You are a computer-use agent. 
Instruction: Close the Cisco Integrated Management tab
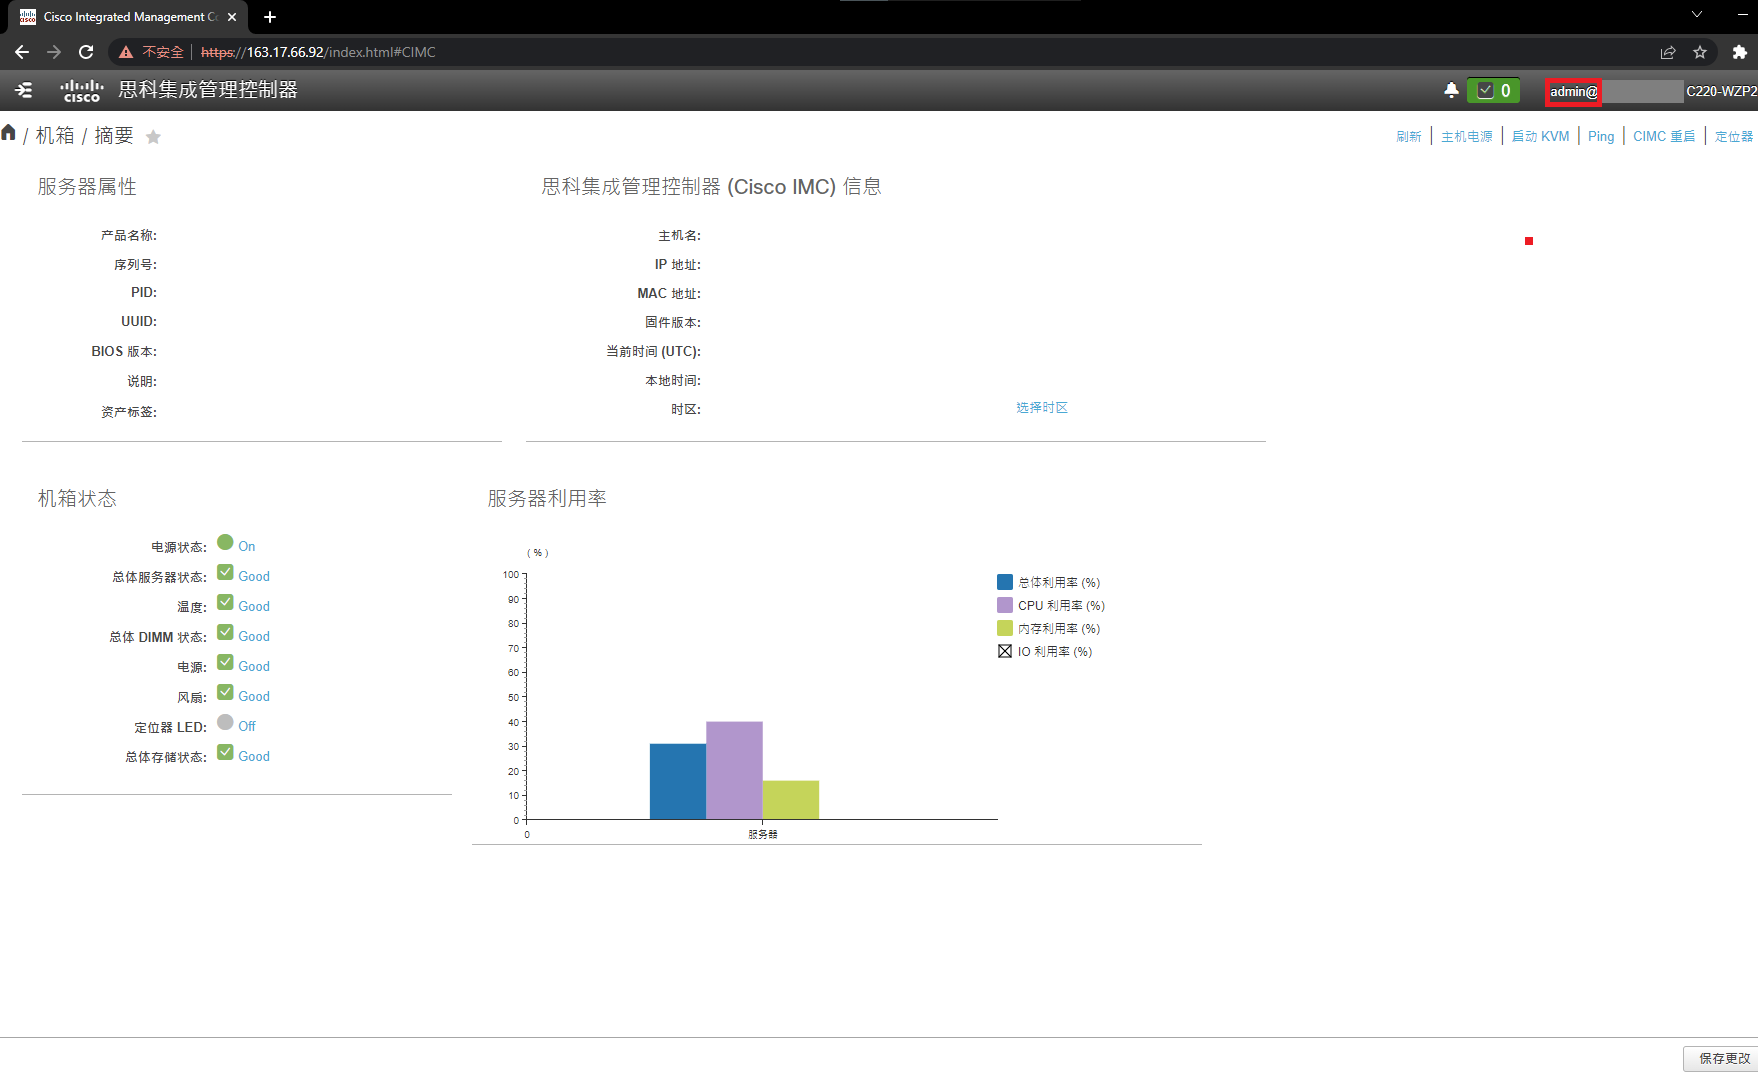232,17
